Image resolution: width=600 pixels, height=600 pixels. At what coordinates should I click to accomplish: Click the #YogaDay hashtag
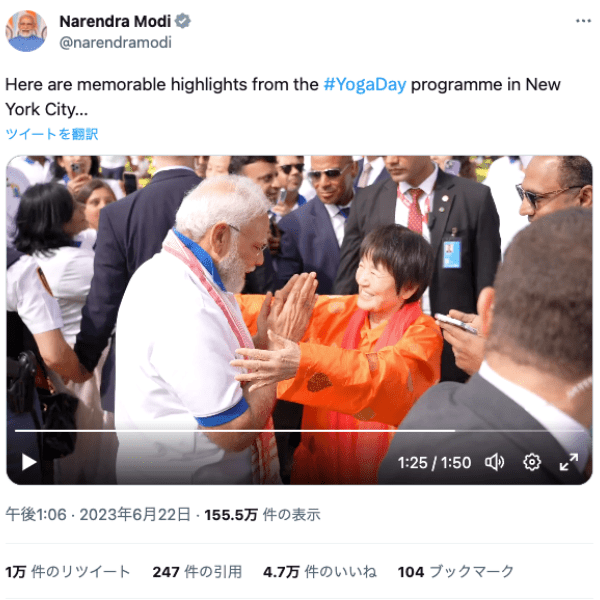click(365, 85)
